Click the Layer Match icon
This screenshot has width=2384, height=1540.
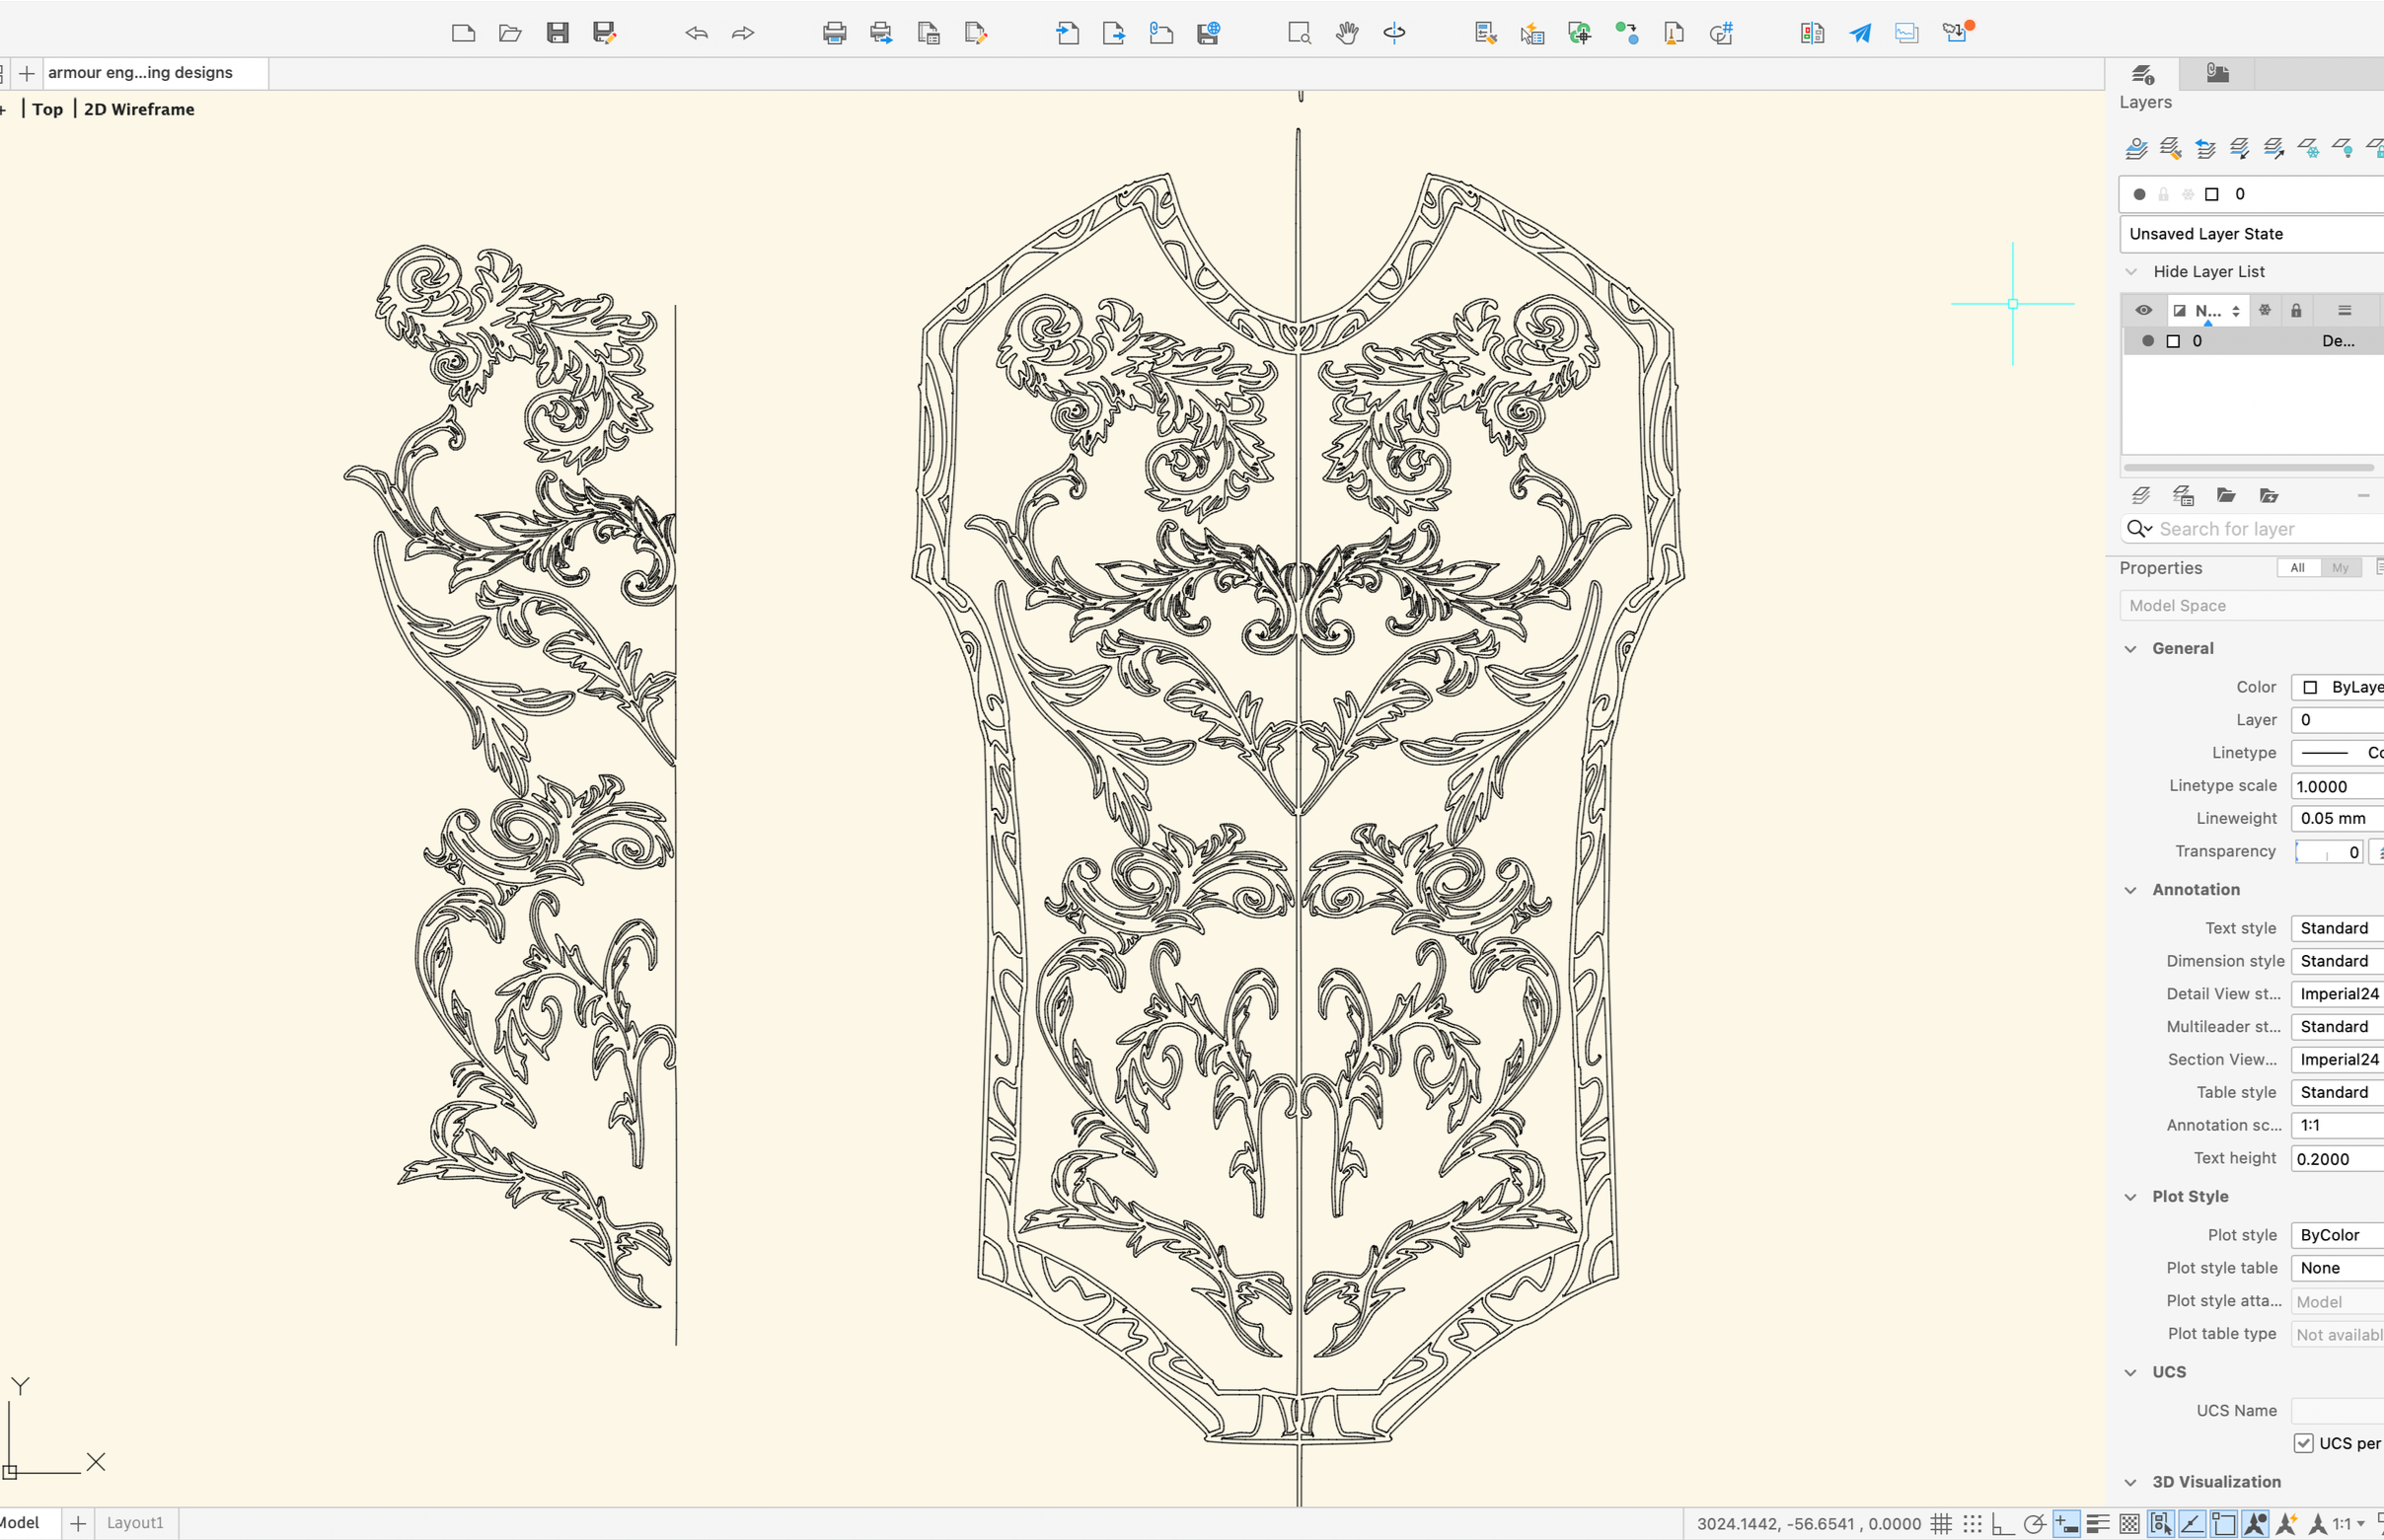click(2170, 149)
